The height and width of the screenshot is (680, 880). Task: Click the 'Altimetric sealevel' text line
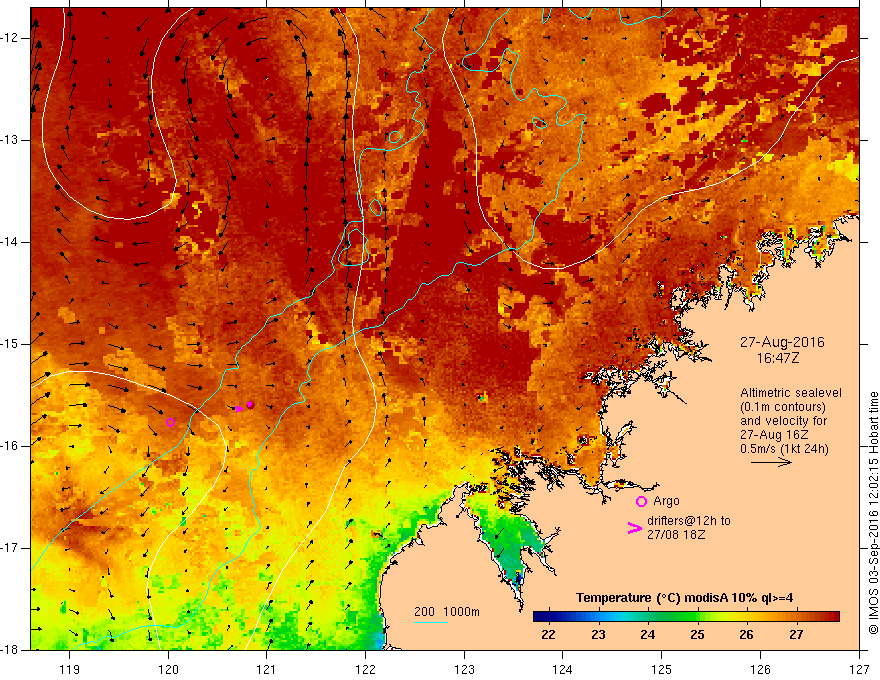[791, 393]
